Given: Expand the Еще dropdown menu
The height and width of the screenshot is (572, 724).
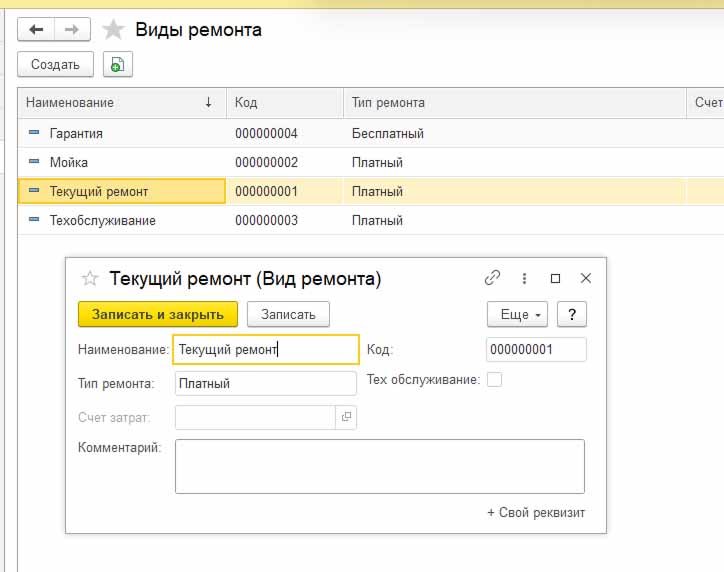Looking at the screenshot, I should pyautogui.click(x=517, y=314).
